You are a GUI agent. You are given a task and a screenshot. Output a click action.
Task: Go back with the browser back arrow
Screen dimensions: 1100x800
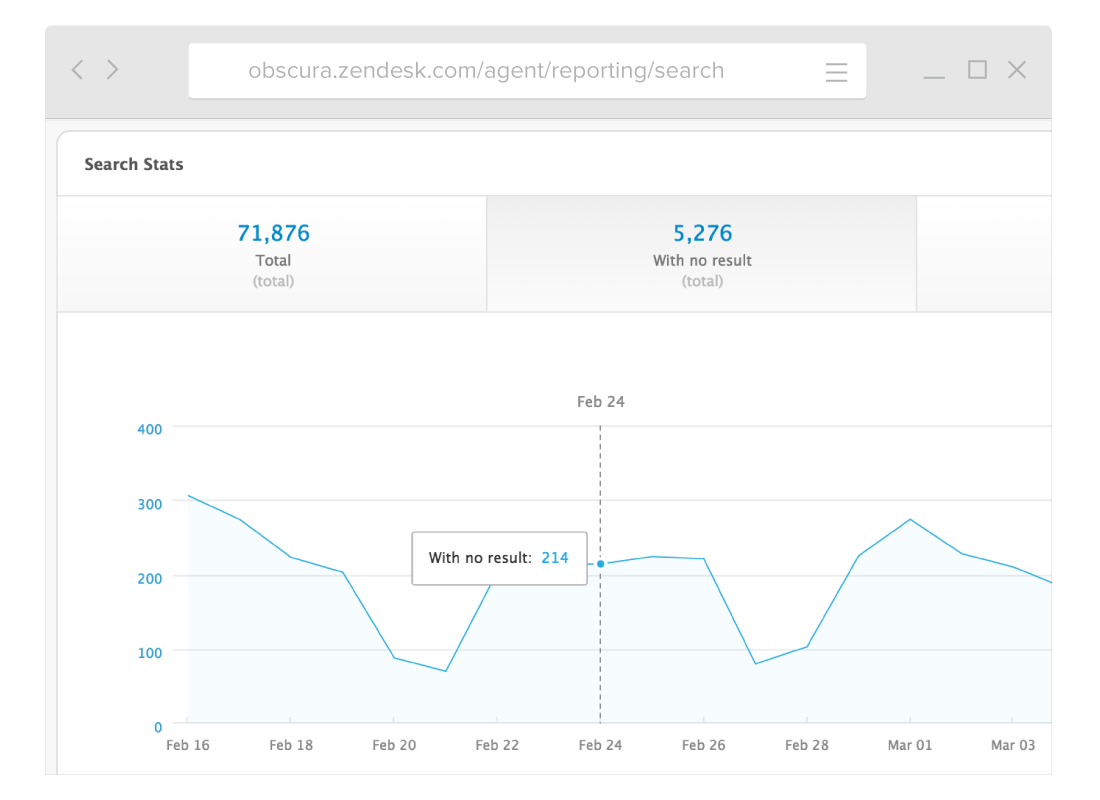coord(77,69)
